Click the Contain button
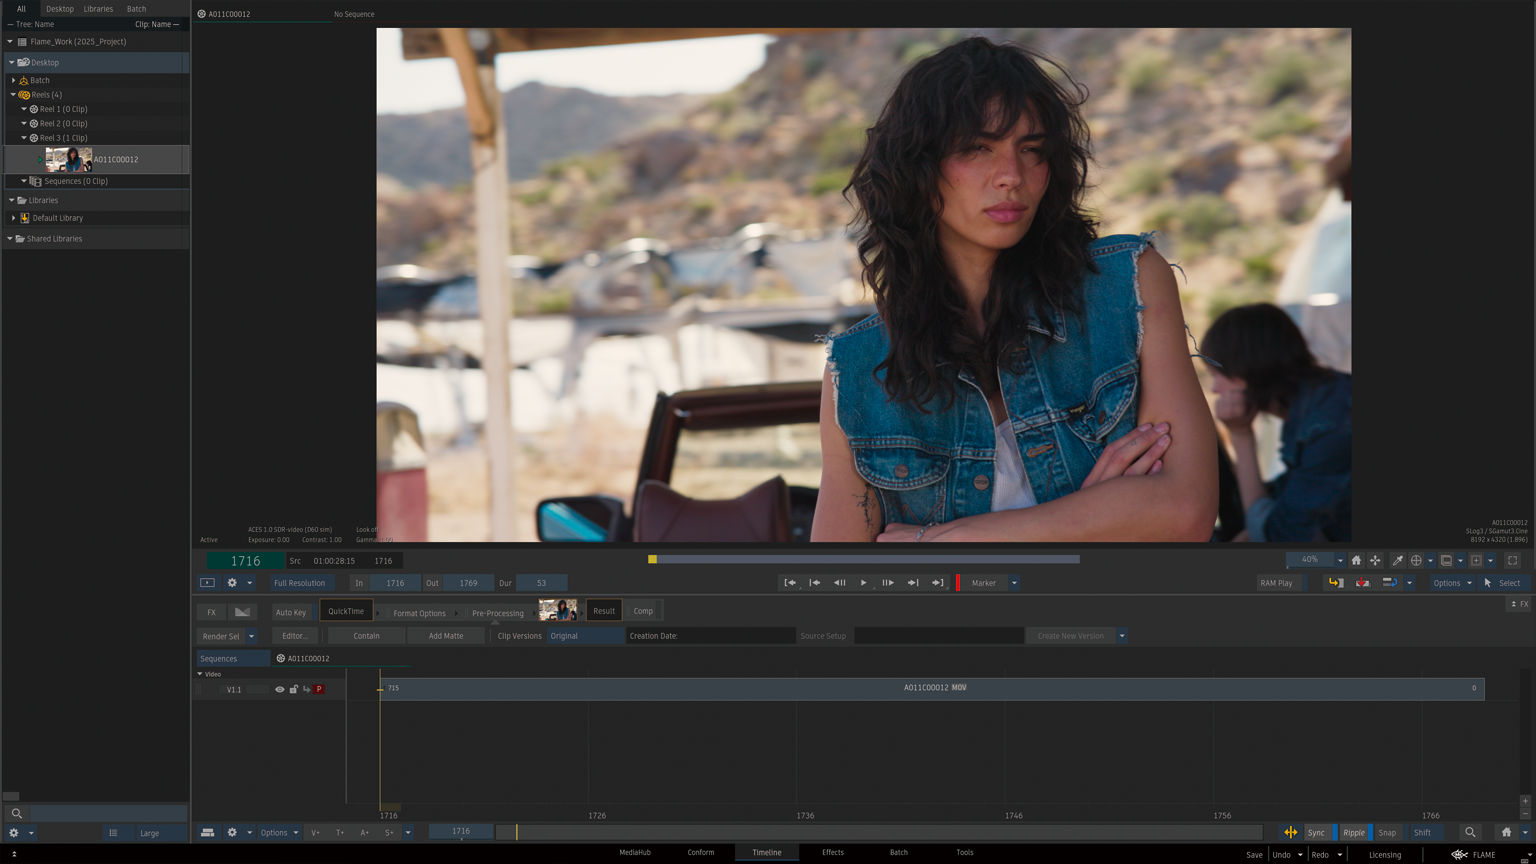The image size is (1536, 864). (366, 636)
